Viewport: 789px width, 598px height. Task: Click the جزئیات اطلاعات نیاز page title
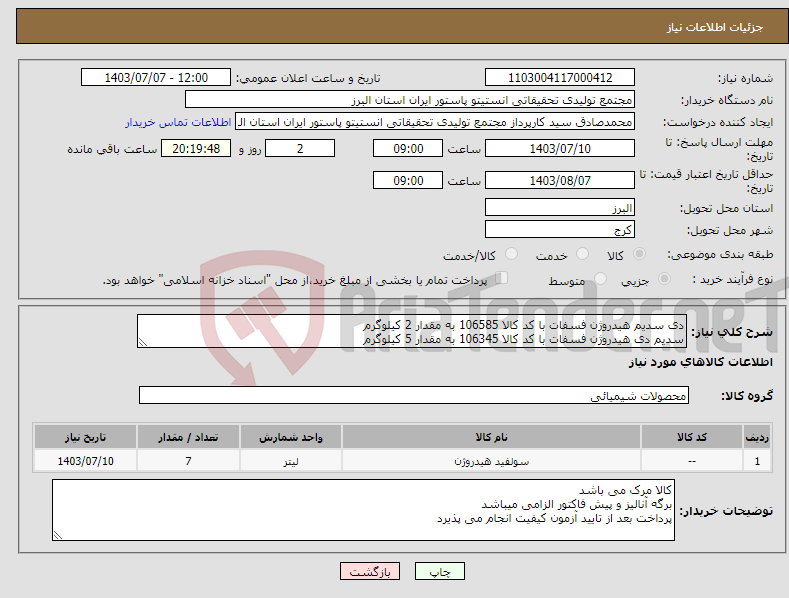coord(715,27)
